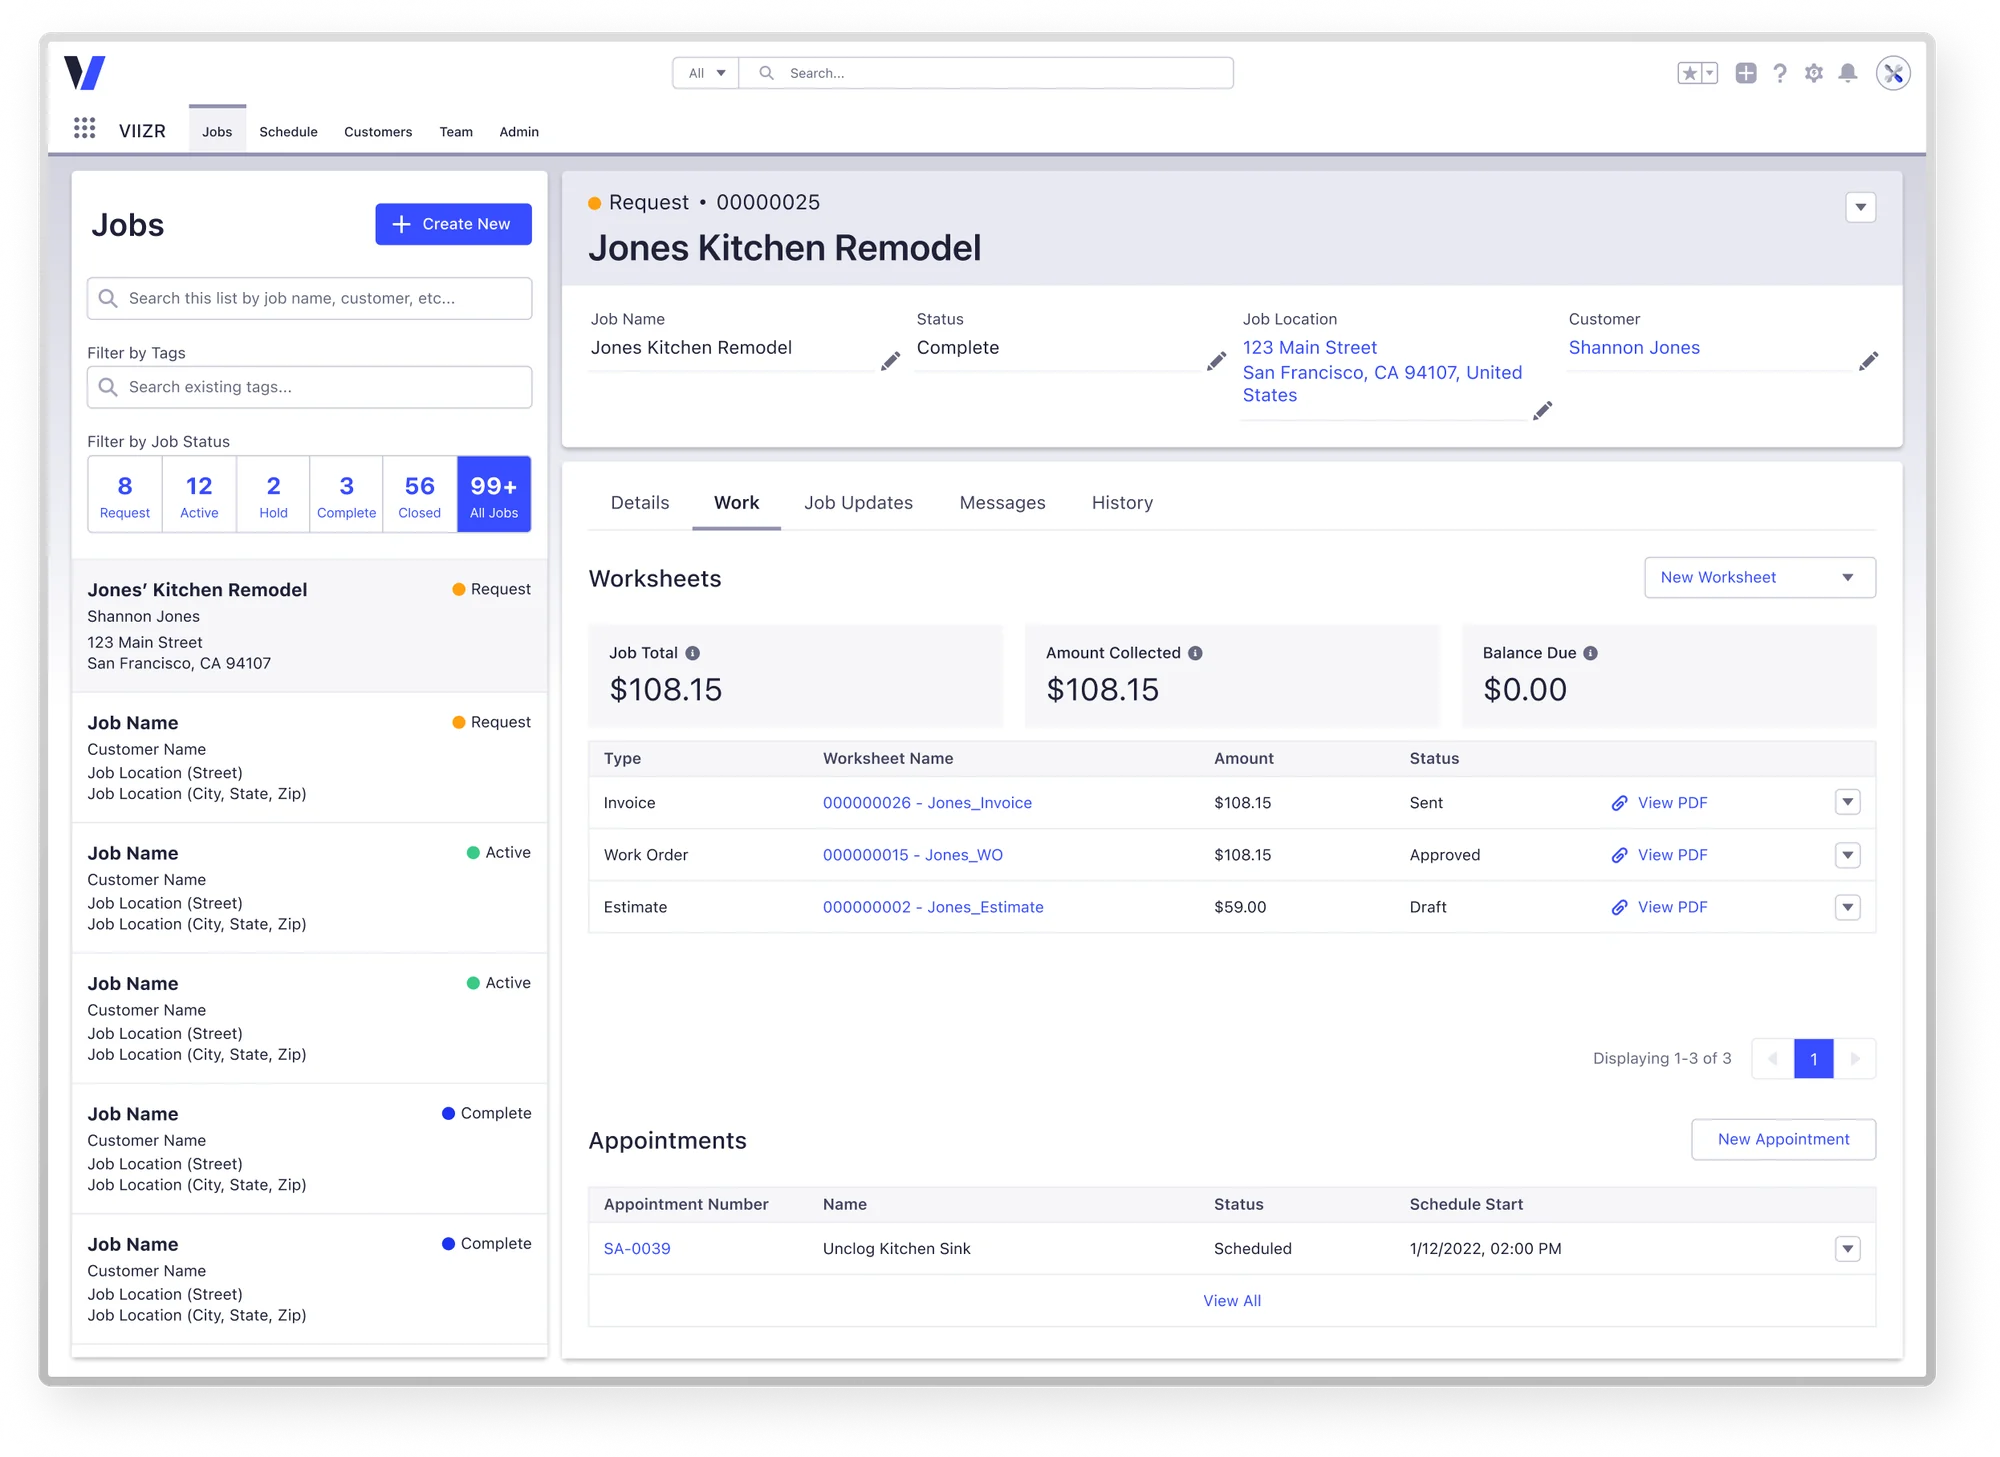Focus the job list search field
This screenshot has height=1457, width=2000.
point(309,298)
